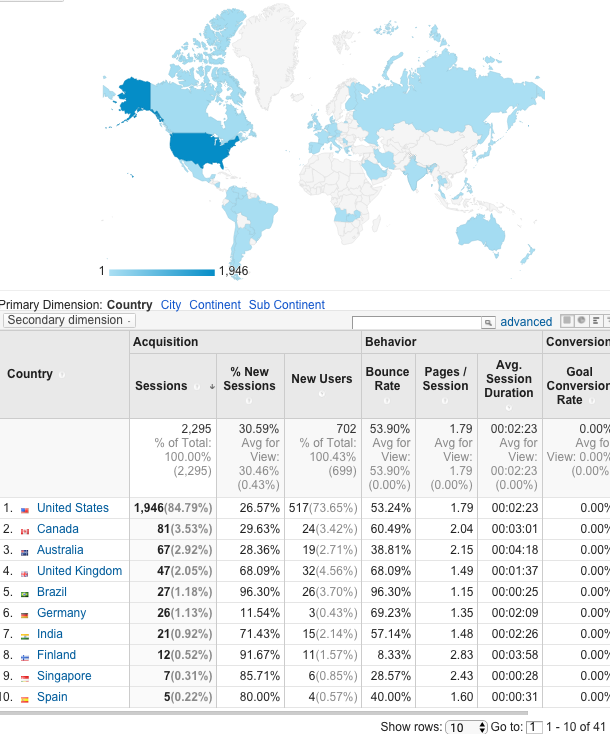Select Country as primary dimension
610x734 pixels.
129,305
